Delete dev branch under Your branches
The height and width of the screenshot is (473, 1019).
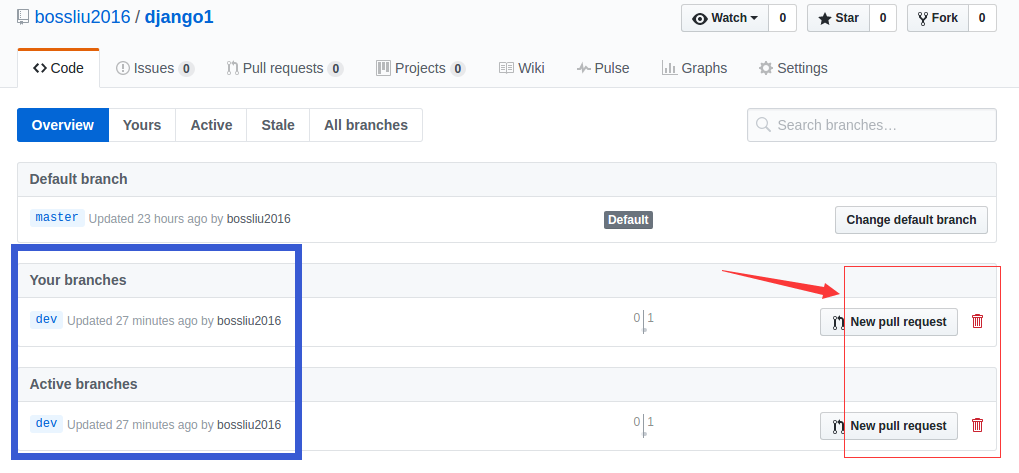977,321
